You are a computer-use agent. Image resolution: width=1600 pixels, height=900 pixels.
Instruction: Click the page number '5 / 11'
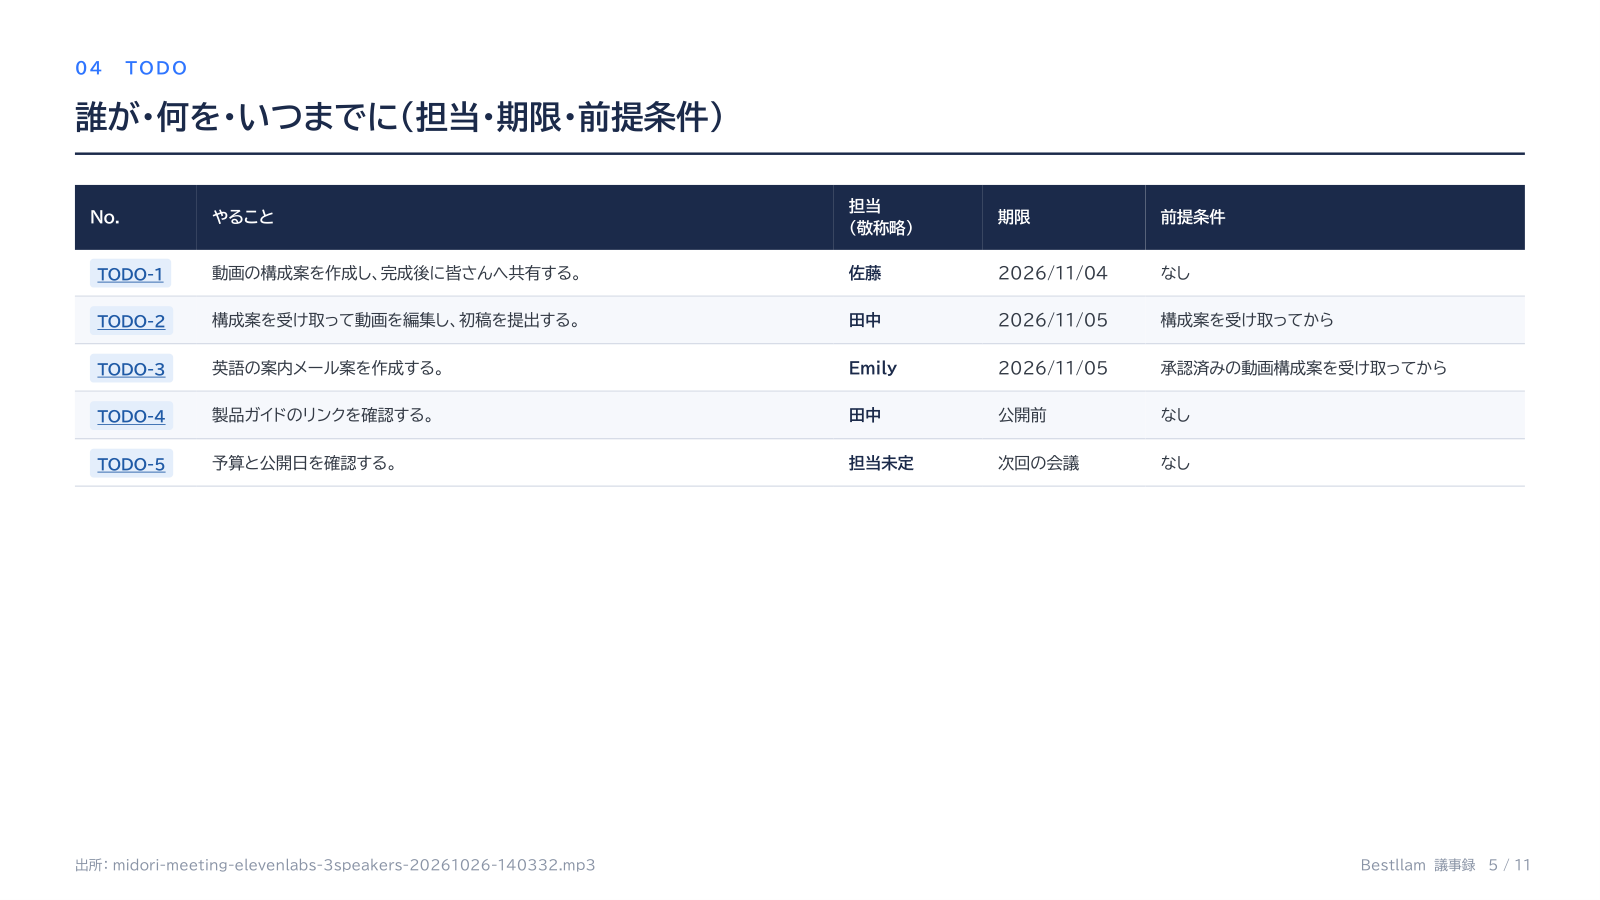point(1509,865)
